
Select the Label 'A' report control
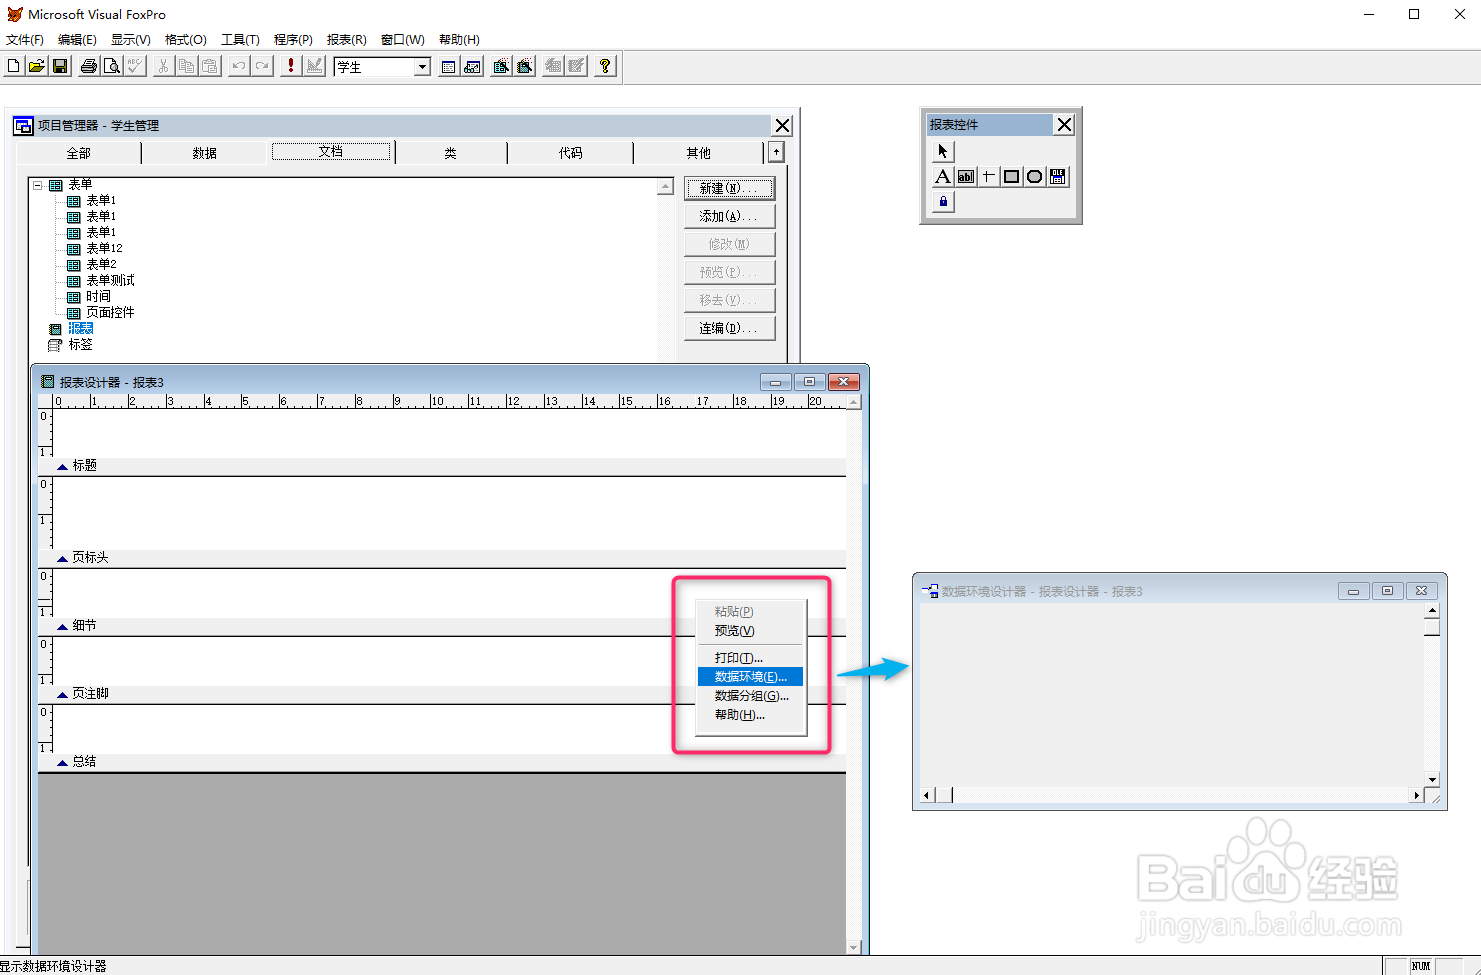click(943, 176)
